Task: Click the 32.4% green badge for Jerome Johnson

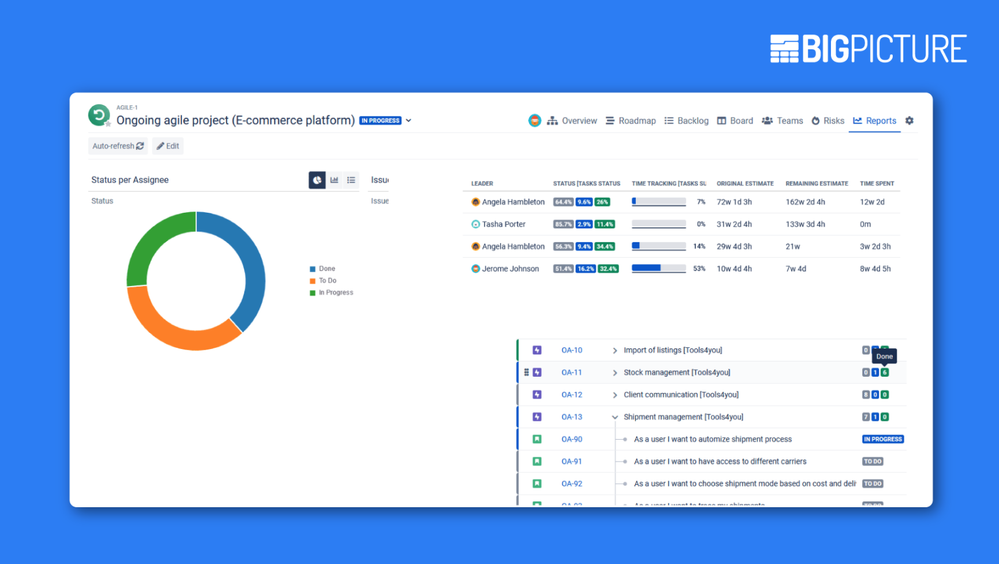Action: (608, 269)
